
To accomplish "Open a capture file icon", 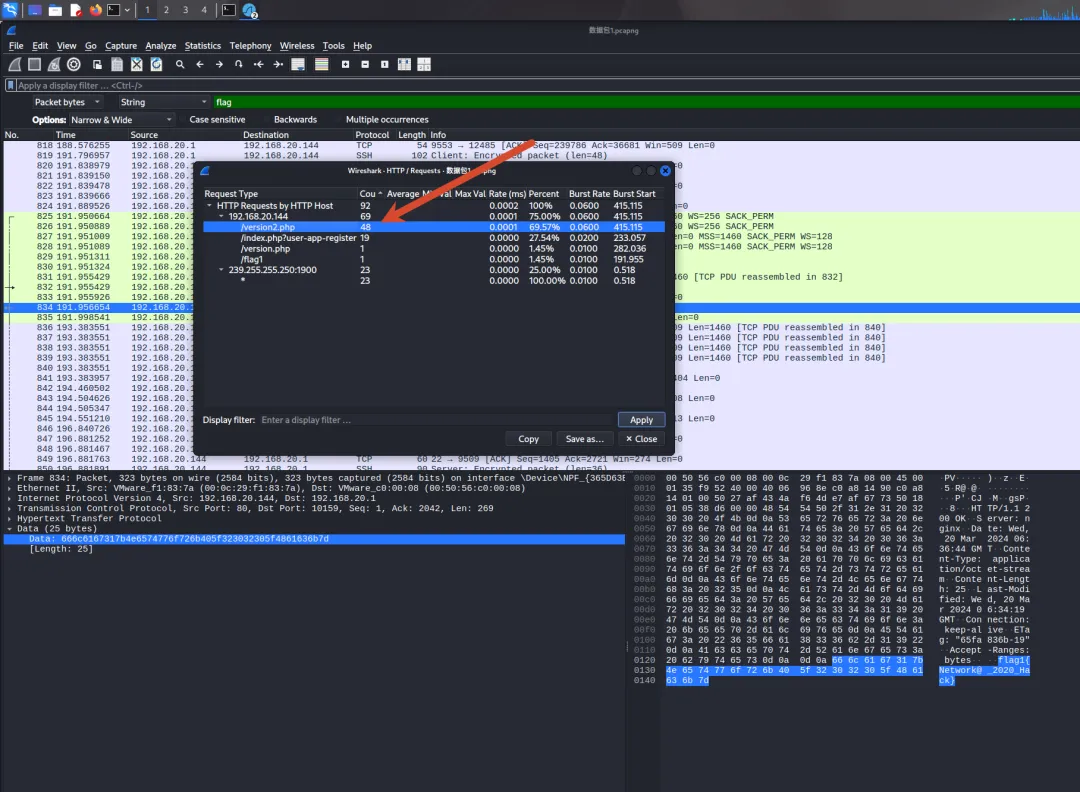I will point(97,65).
